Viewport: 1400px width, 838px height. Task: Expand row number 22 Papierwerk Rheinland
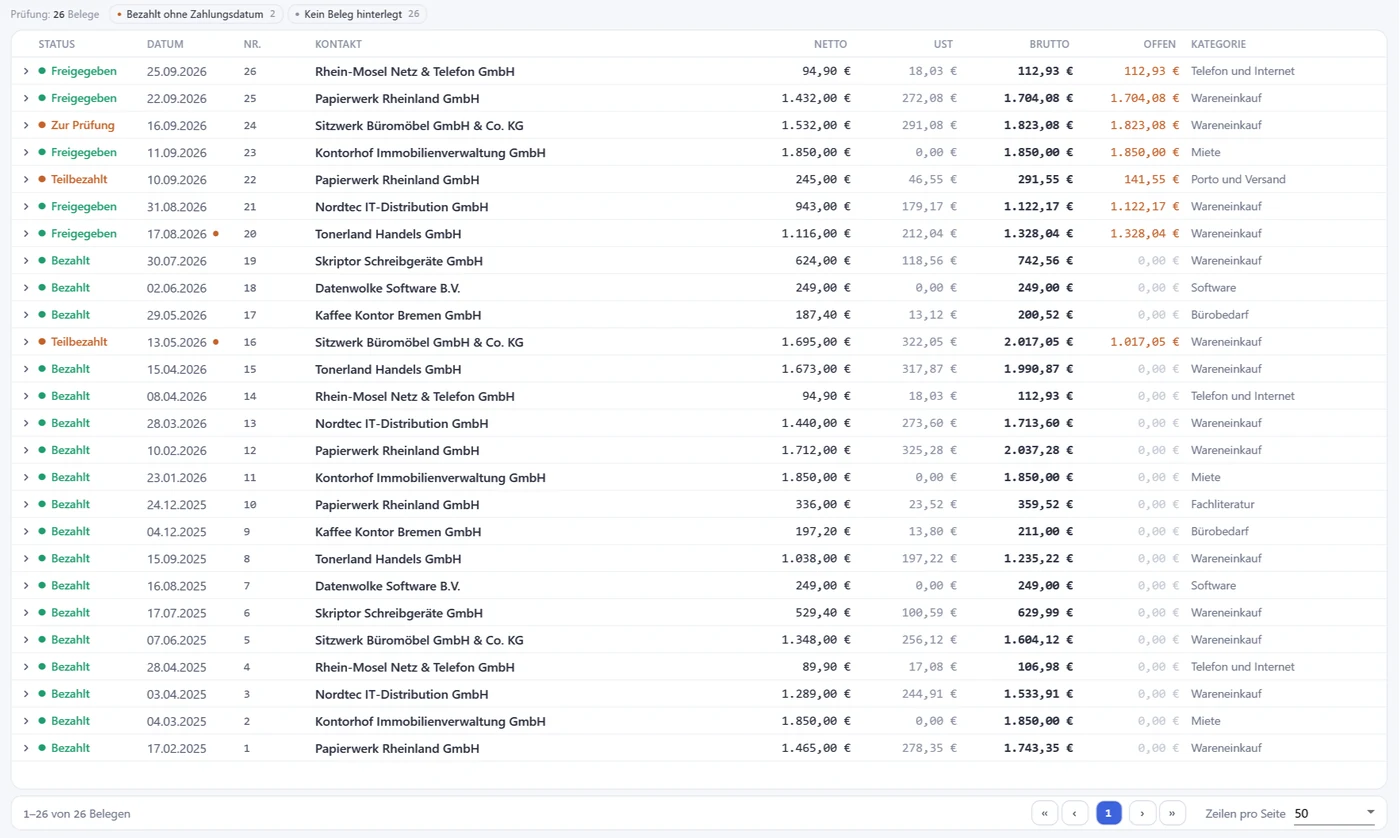click(26, 180)
